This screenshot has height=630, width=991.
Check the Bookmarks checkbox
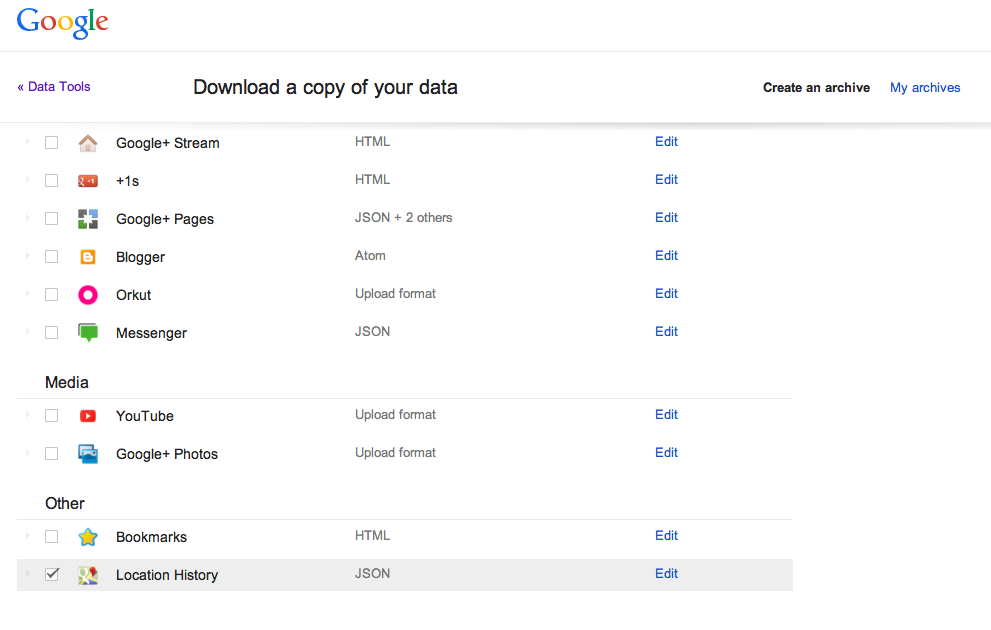point(52,536)
